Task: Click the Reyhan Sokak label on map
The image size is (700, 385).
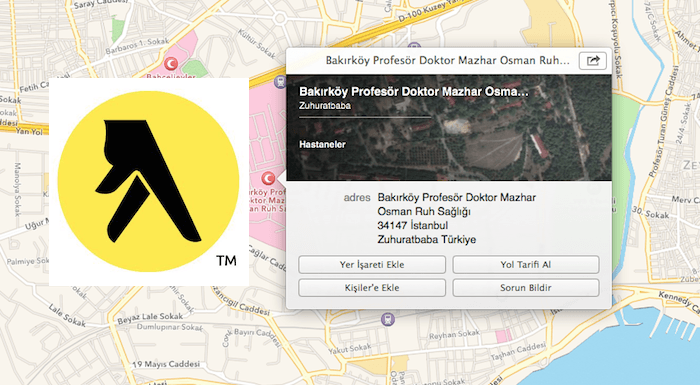Action: click(x=454, y=335)
